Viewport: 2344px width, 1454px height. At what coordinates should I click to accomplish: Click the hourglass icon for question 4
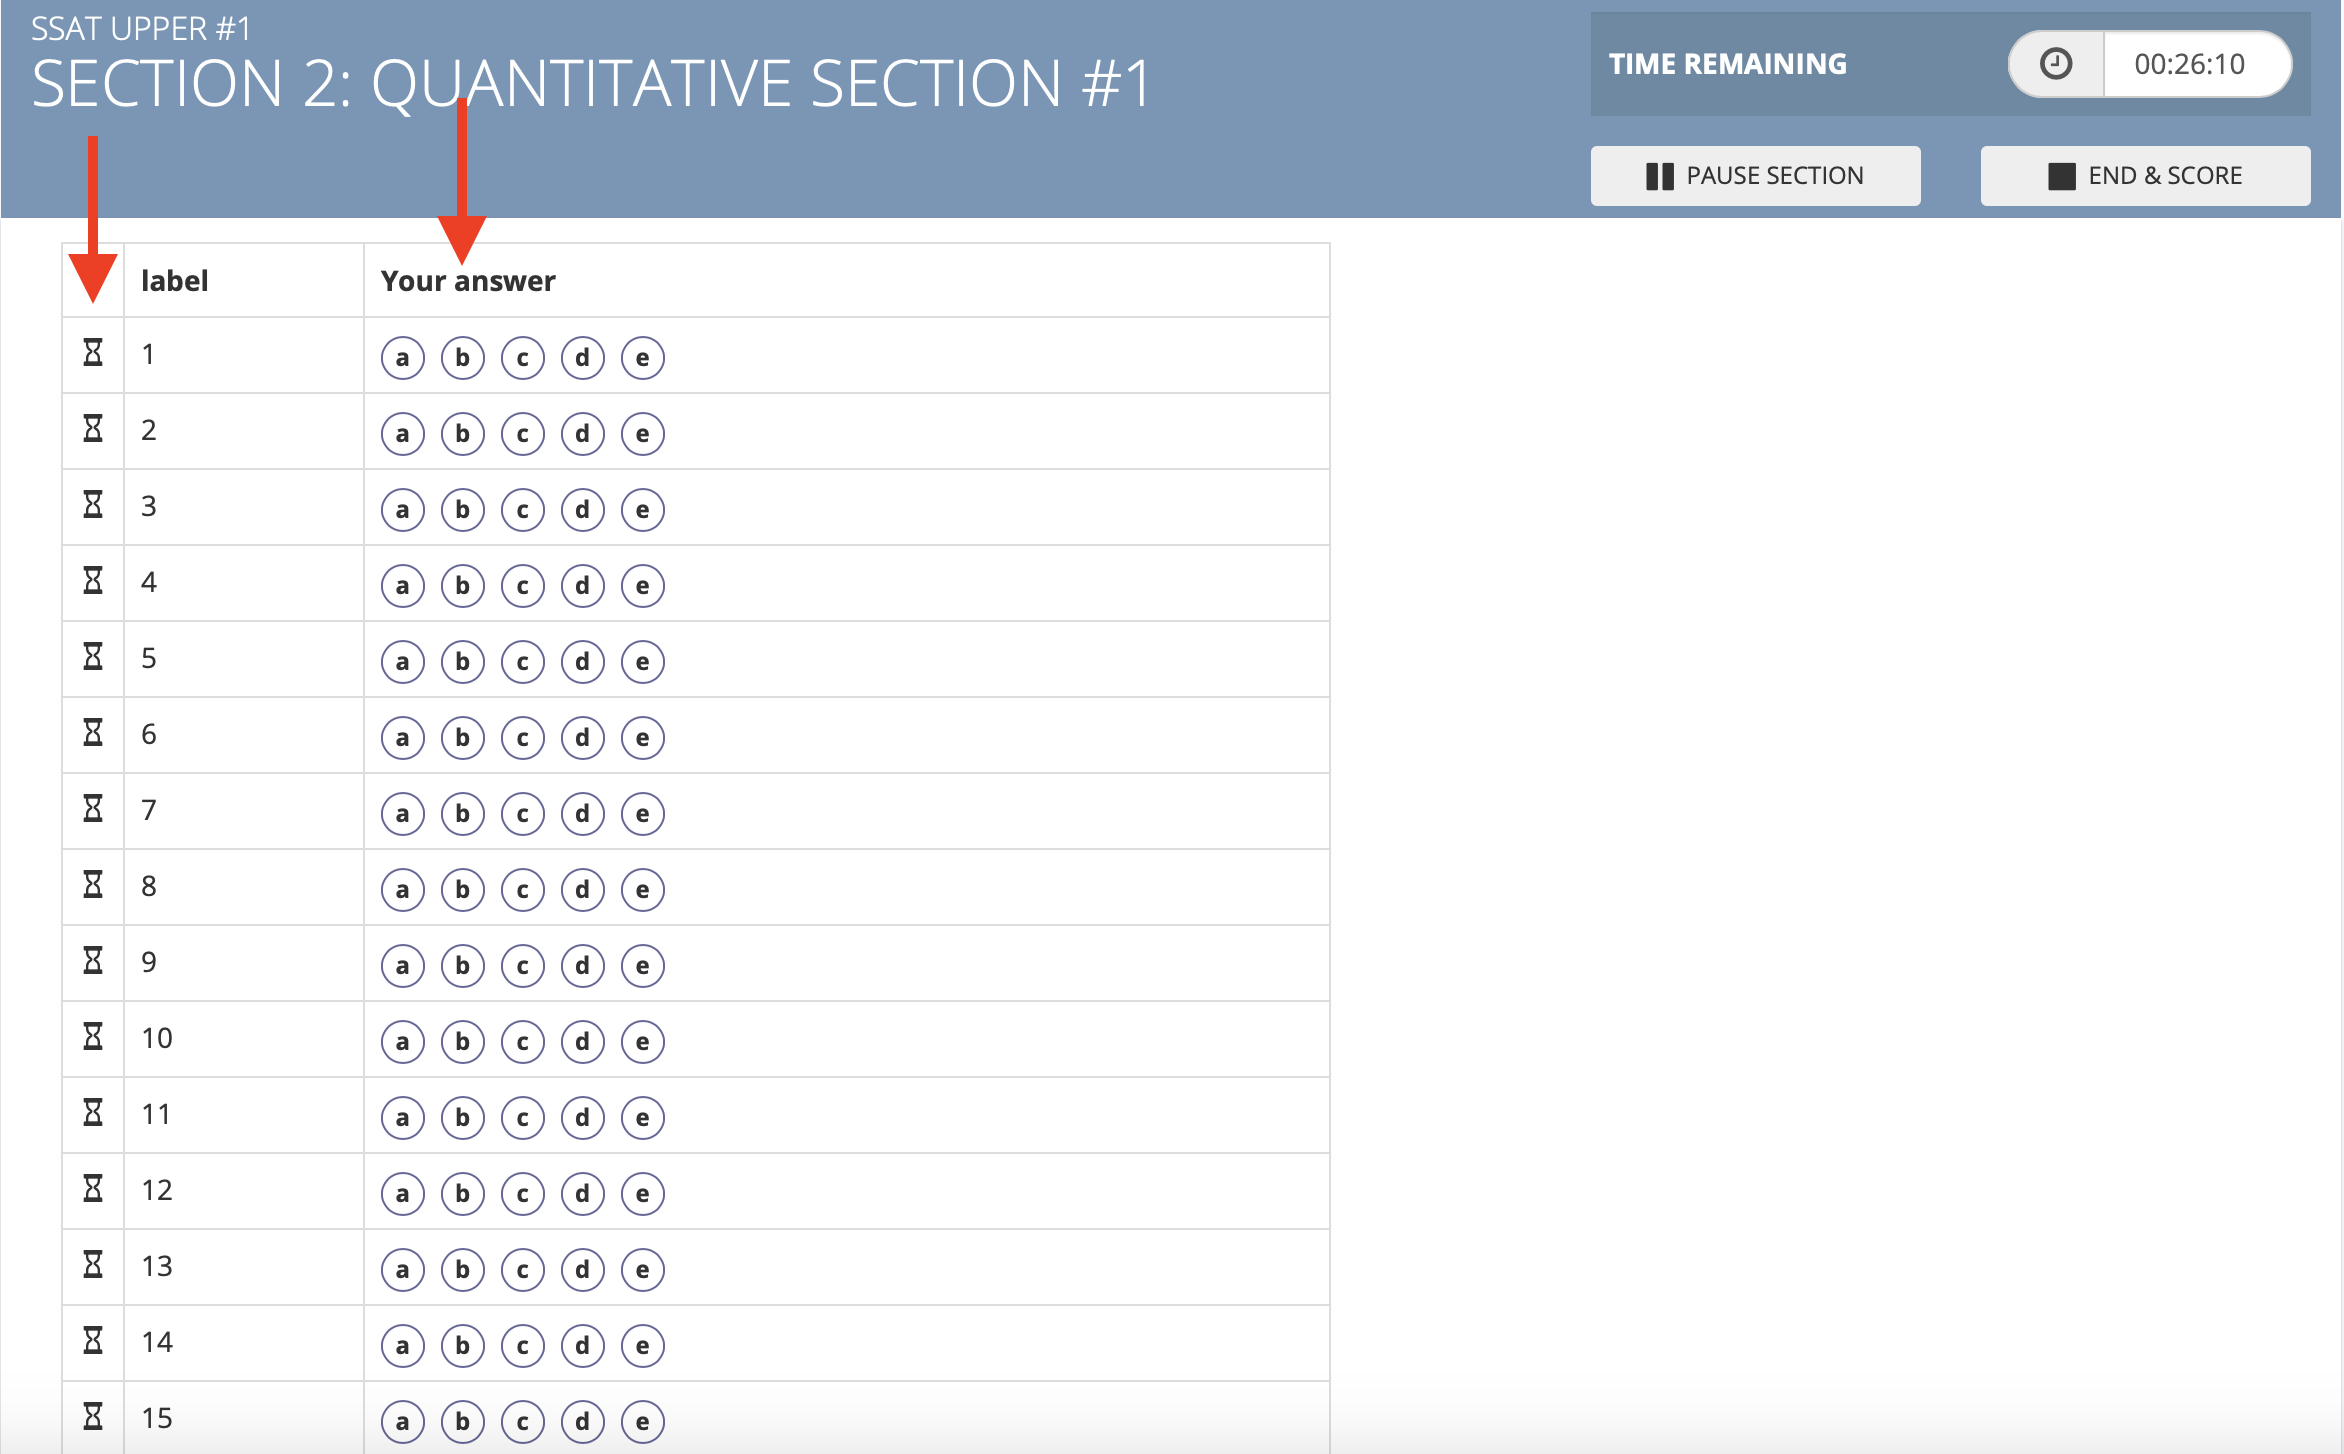(93, 581)
